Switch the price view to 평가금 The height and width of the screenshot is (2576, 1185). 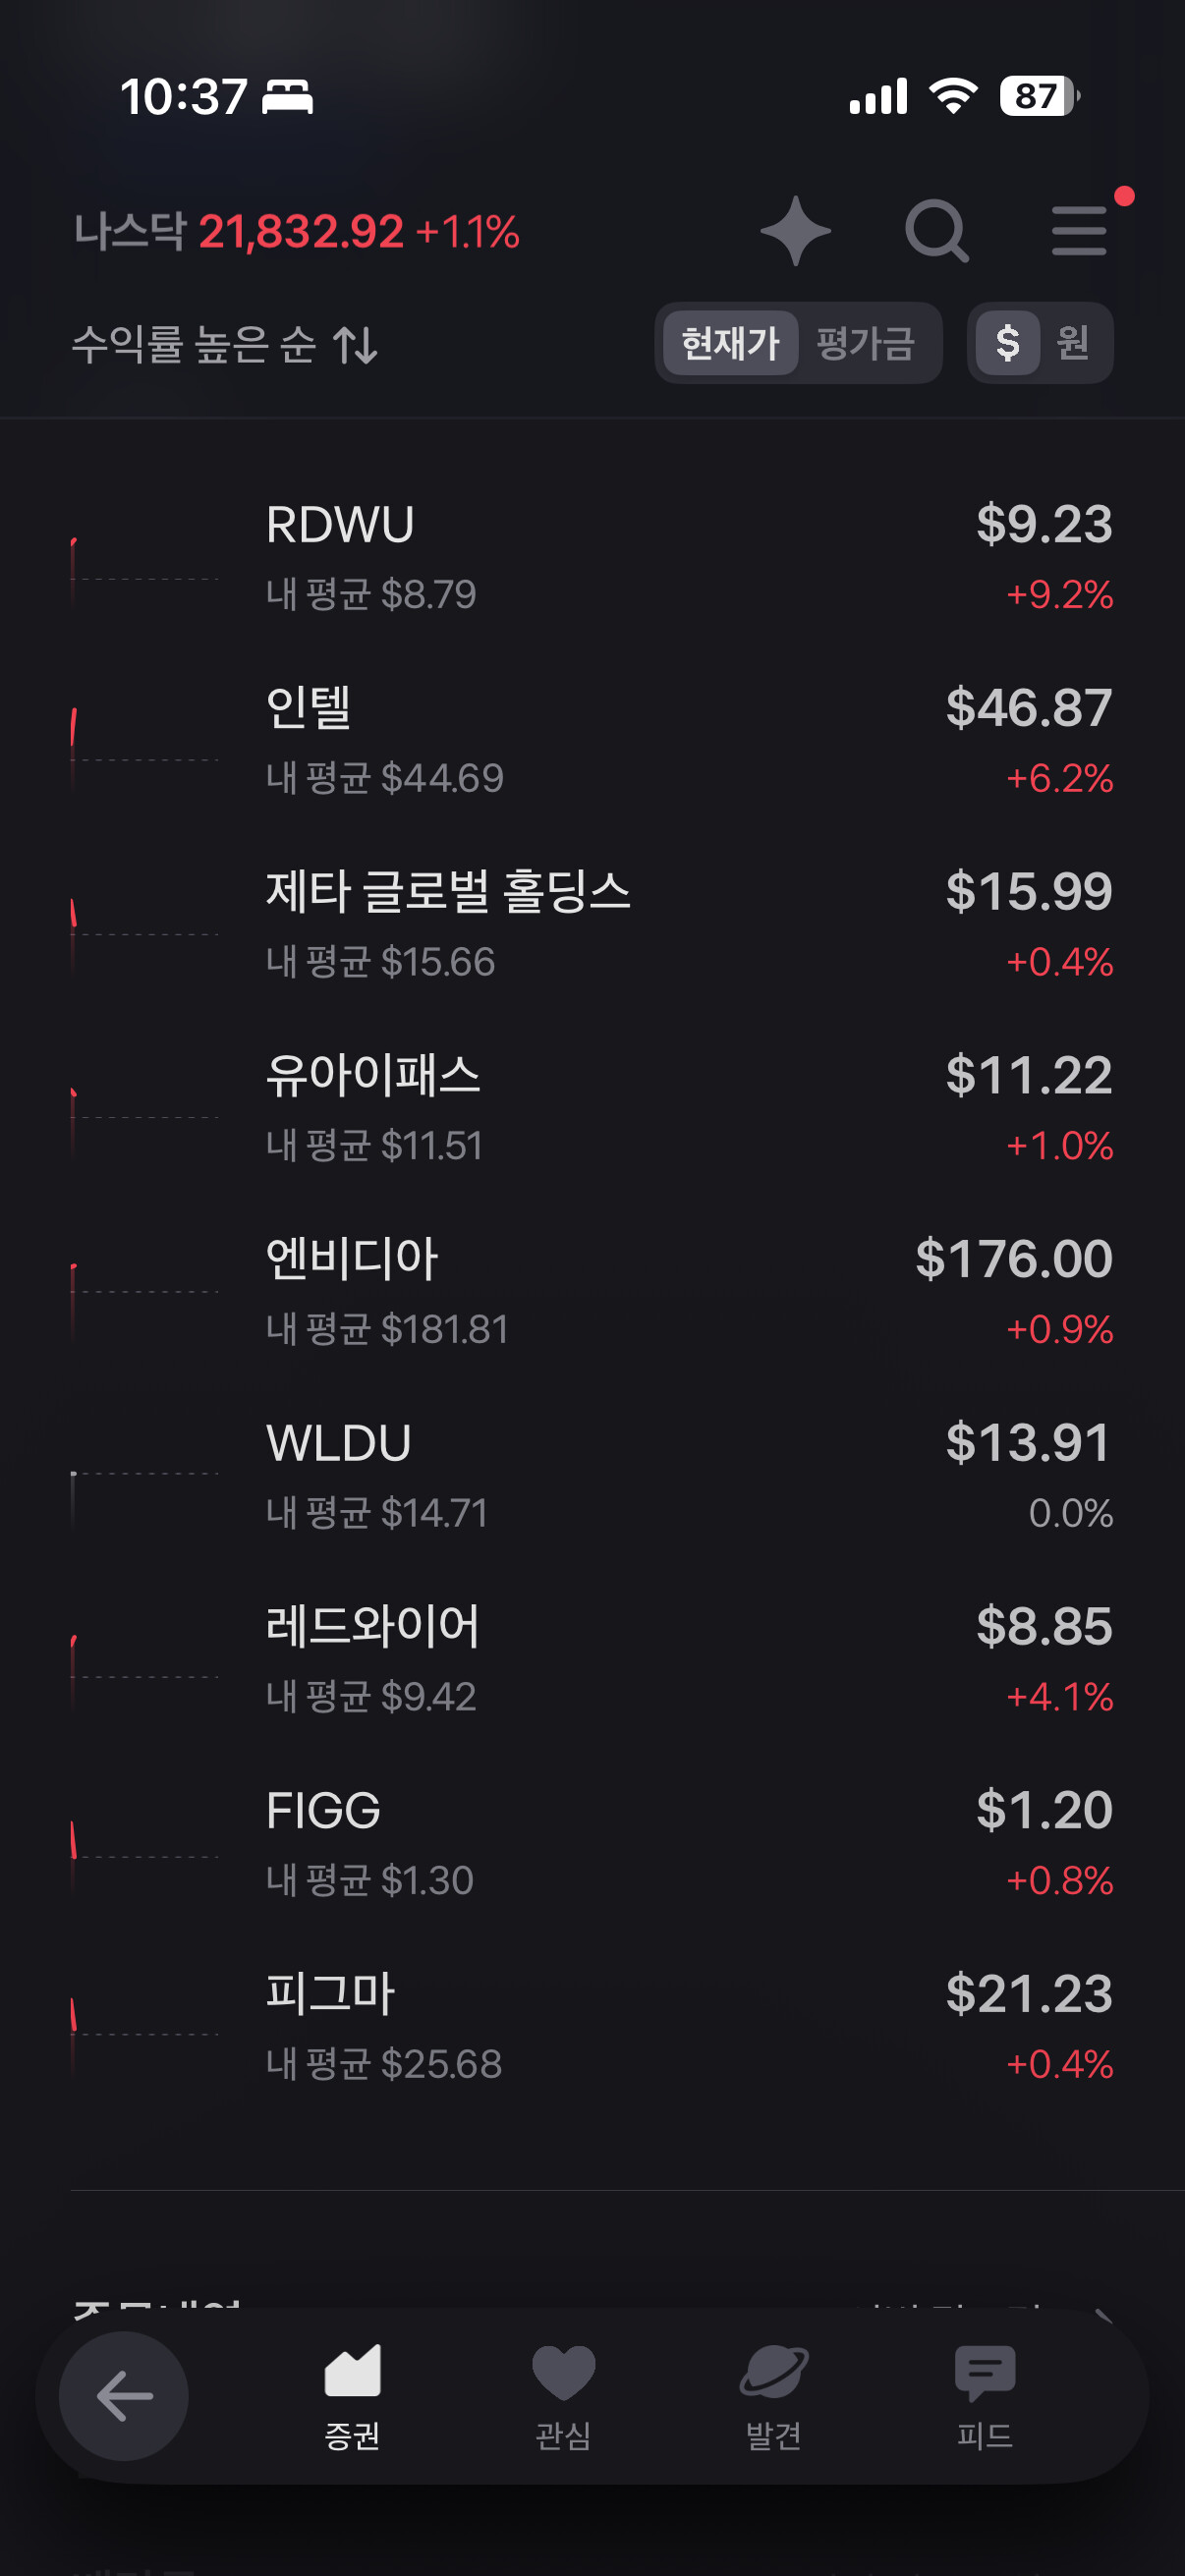point(866,343)
